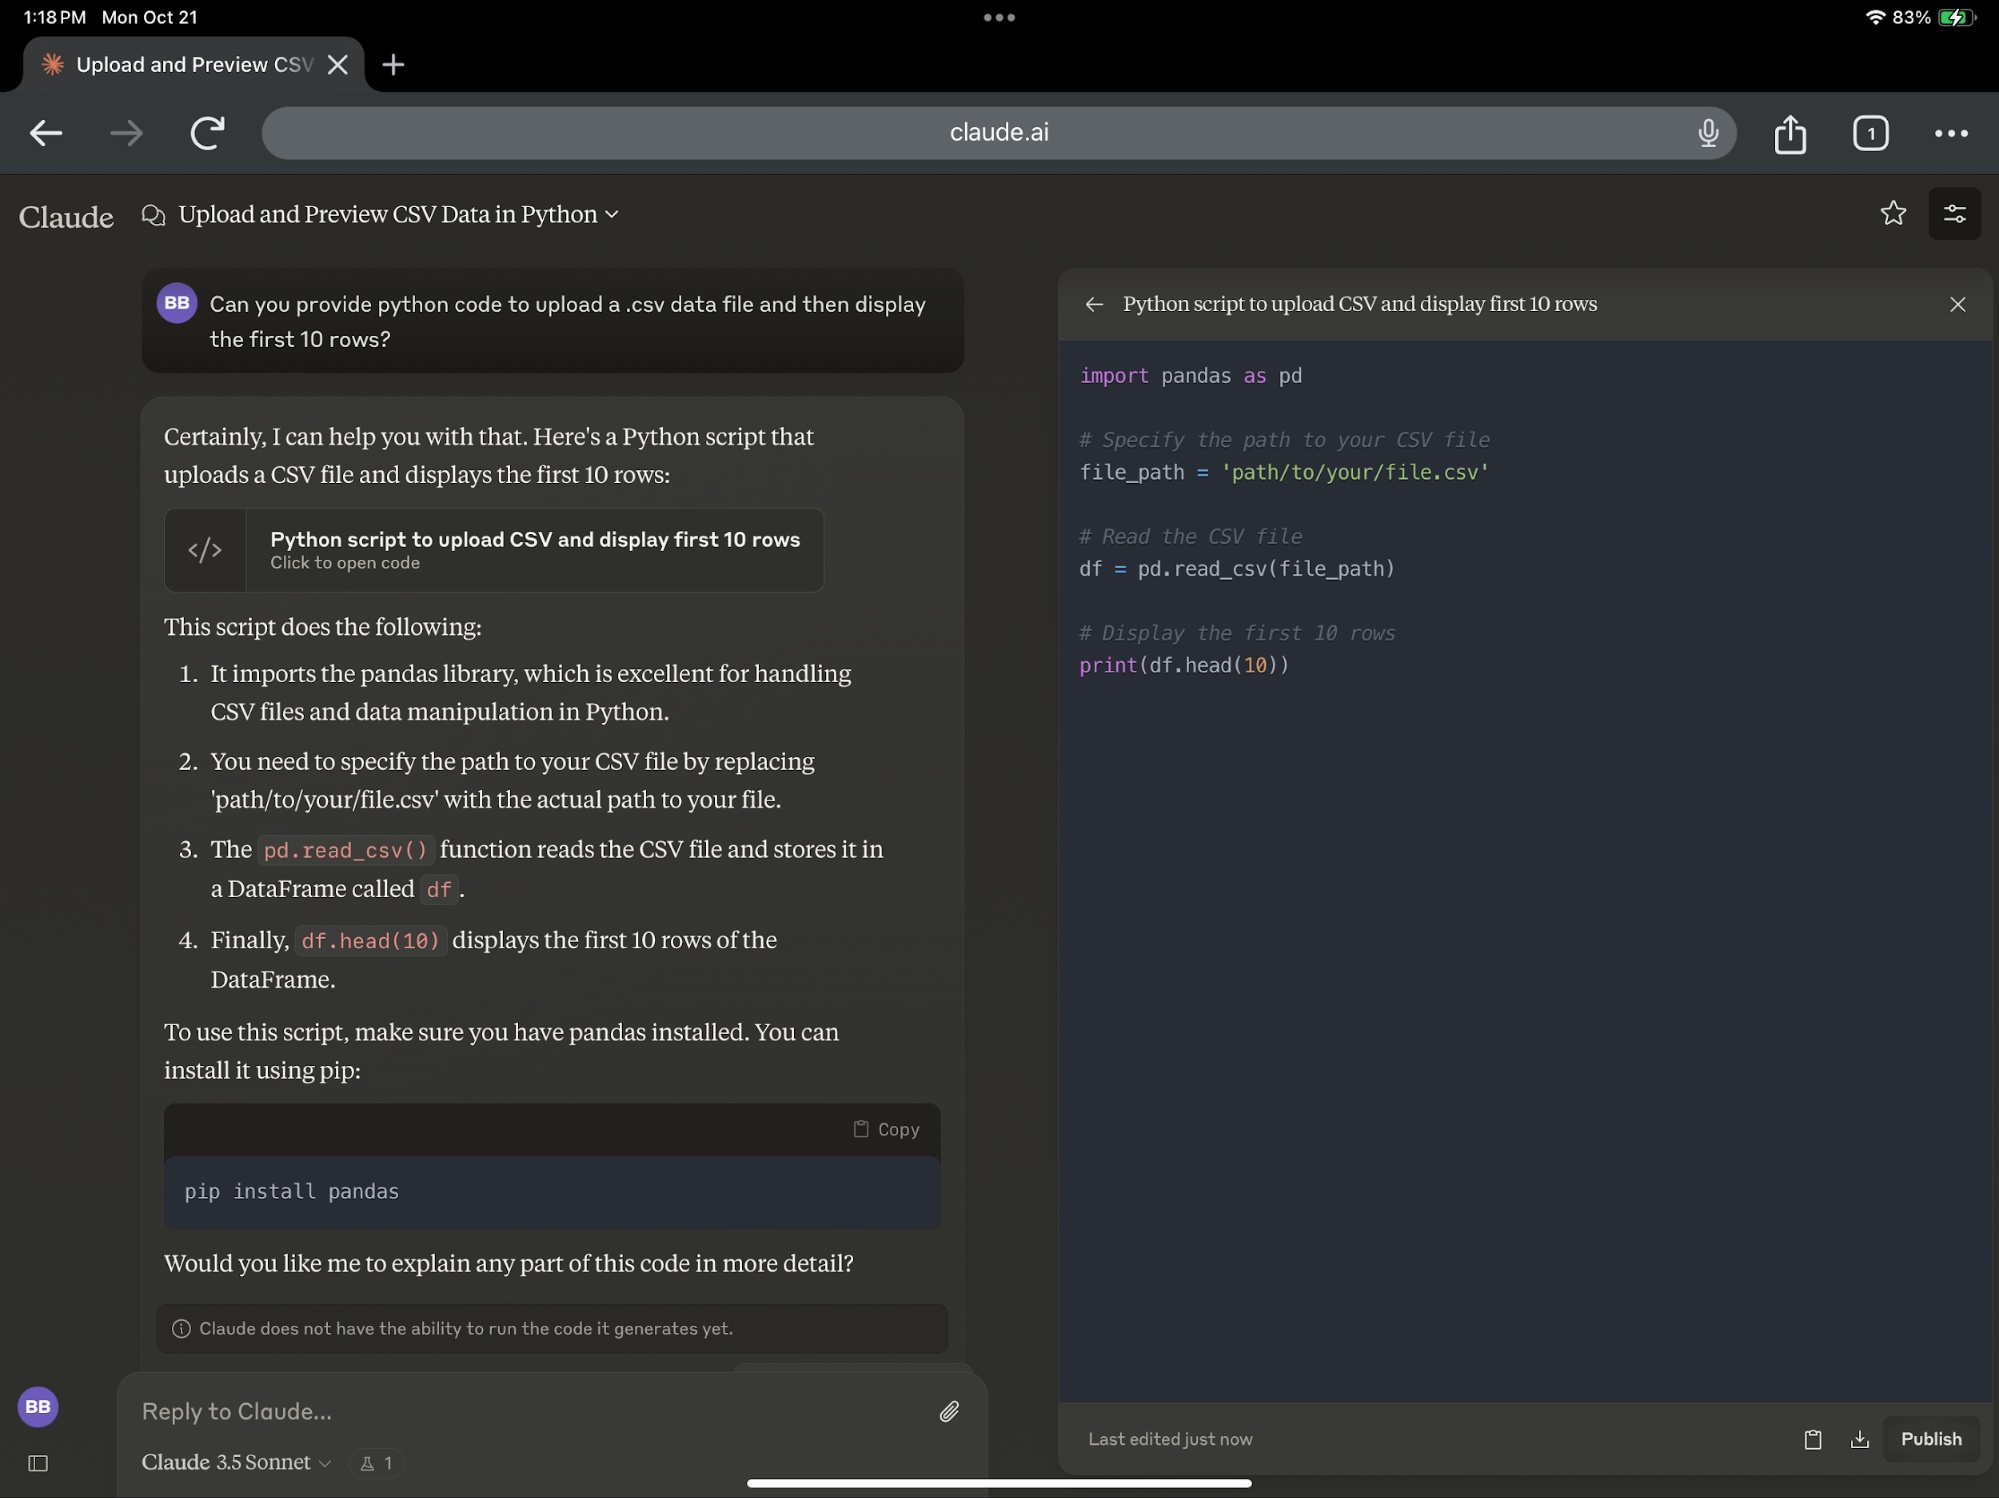The width and height of the screenshot is (1999, 1499).
Task: Open the Claude 3.5 Sonnet model selector
Action: [236, 1463]
